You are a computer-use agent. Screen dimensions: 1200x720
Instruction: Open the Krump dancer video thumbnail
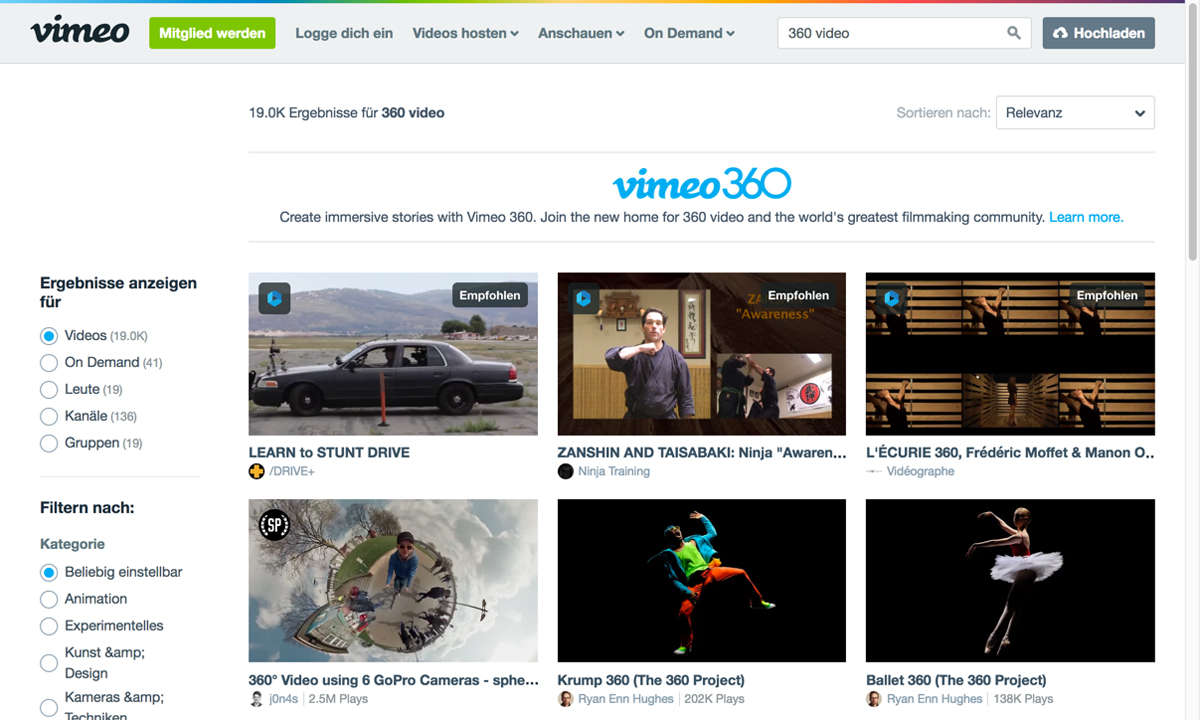[702, 581]
